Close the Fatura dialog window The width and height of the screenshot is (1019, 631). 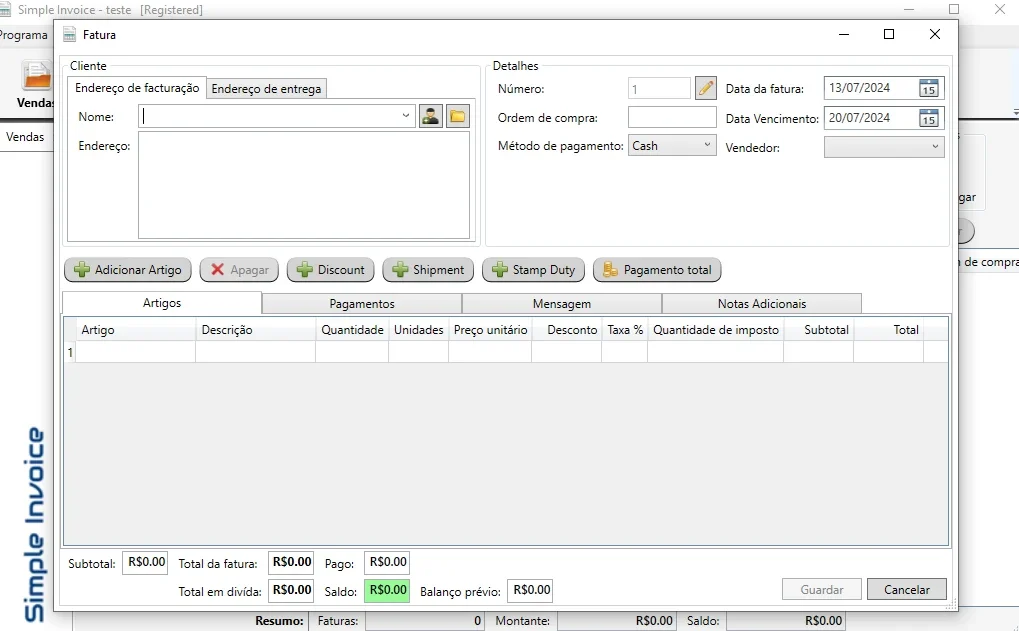(935, 34)
